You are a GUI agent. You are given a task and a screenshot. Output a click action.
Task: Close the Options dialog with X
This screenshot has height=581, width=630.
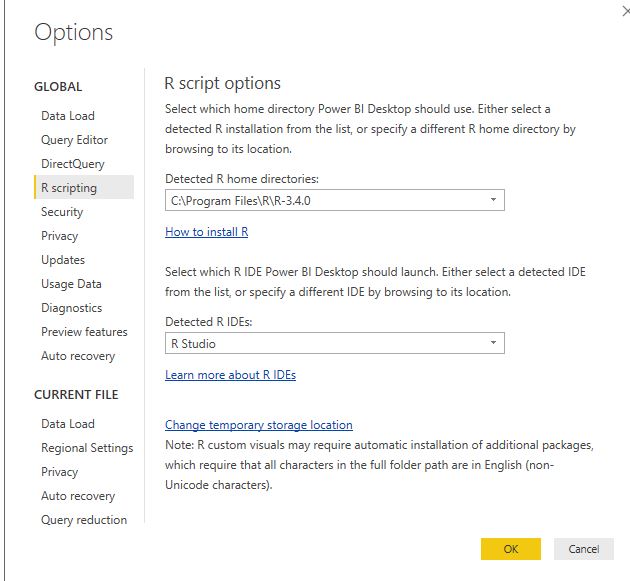coord(625,11)
